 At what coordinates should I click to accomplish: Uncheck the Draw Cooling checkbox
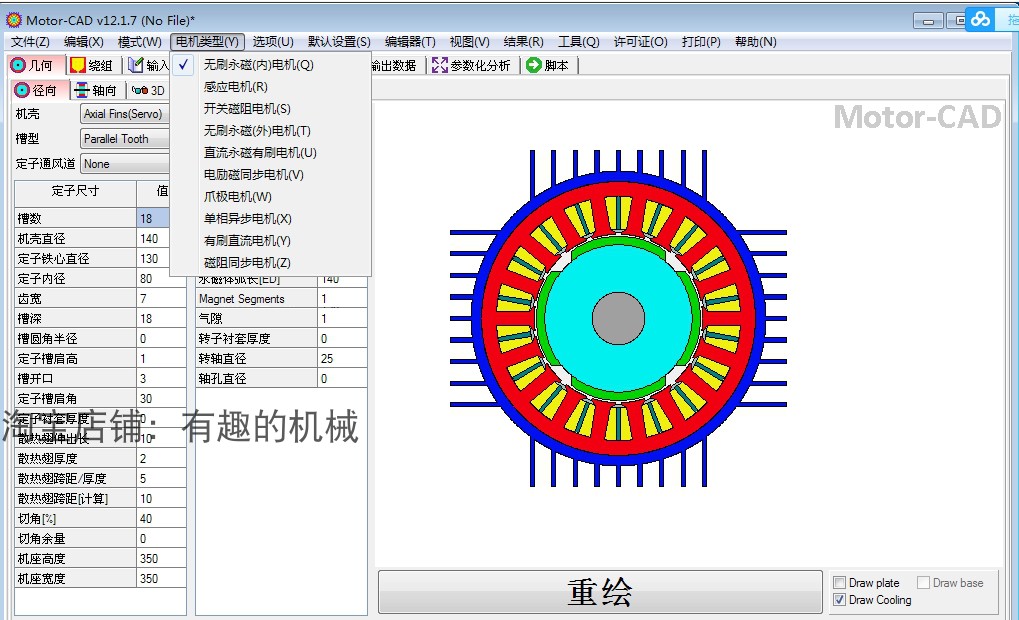click(x=840, y=600)
